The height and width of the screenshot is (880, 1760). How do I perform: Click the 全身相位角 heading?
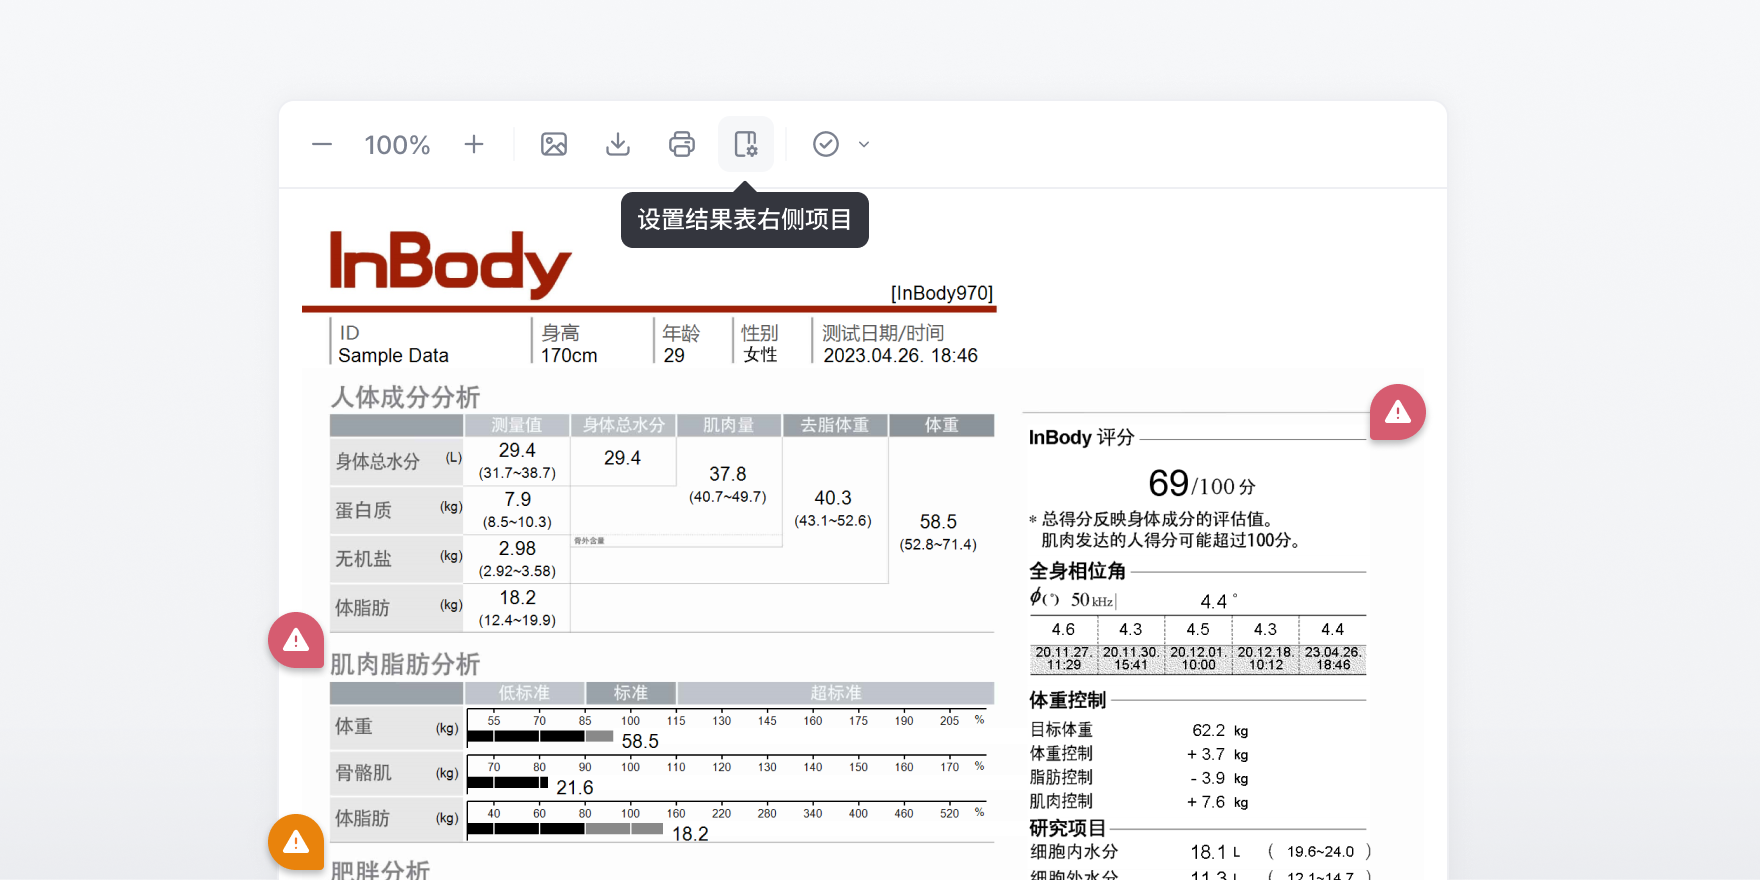(x=1078, y=571)
